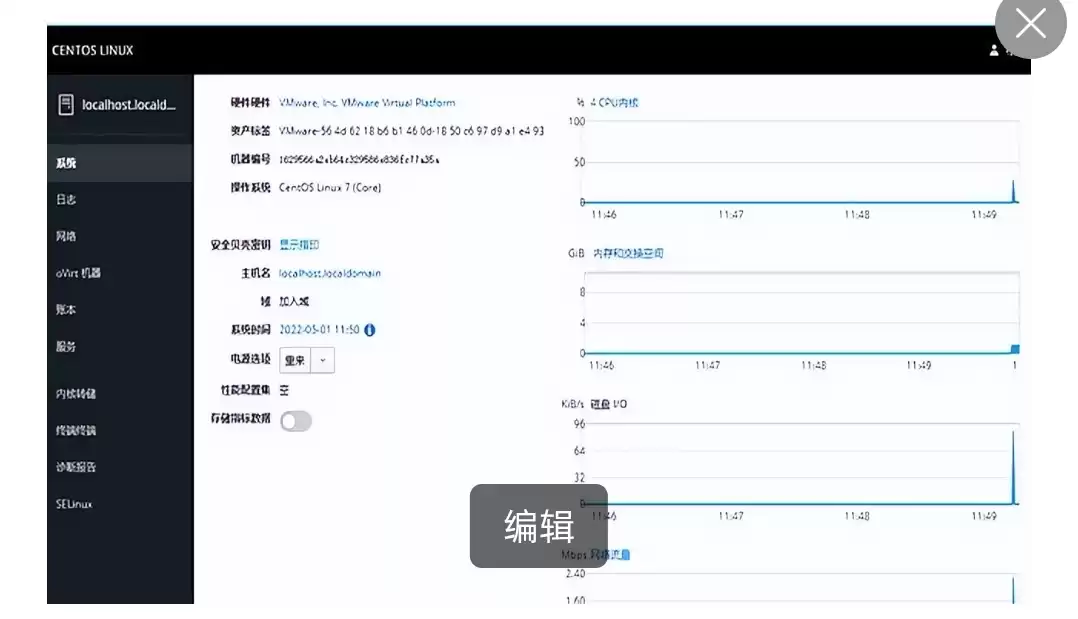Select 系统 in the sidebar
This screenshot has width=1078, height=619.
[x=66, y=162]
